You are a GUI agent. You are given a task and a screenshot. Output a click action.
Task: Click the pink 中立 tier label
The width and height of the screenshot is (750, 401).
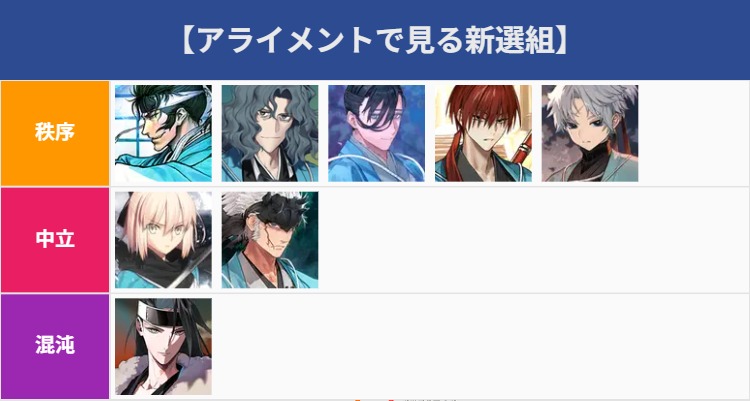[x=55, y=240]
